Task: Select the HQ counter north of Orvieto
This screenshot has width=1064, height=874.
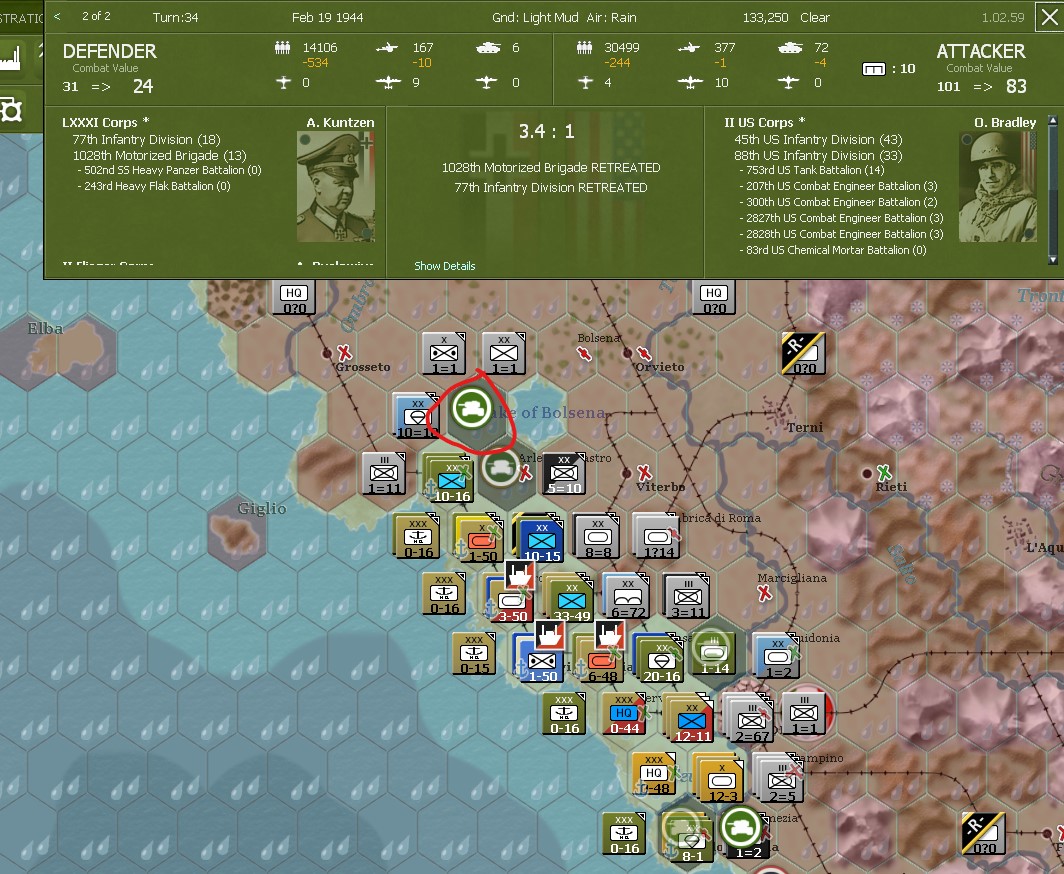Action: point(713,299)
